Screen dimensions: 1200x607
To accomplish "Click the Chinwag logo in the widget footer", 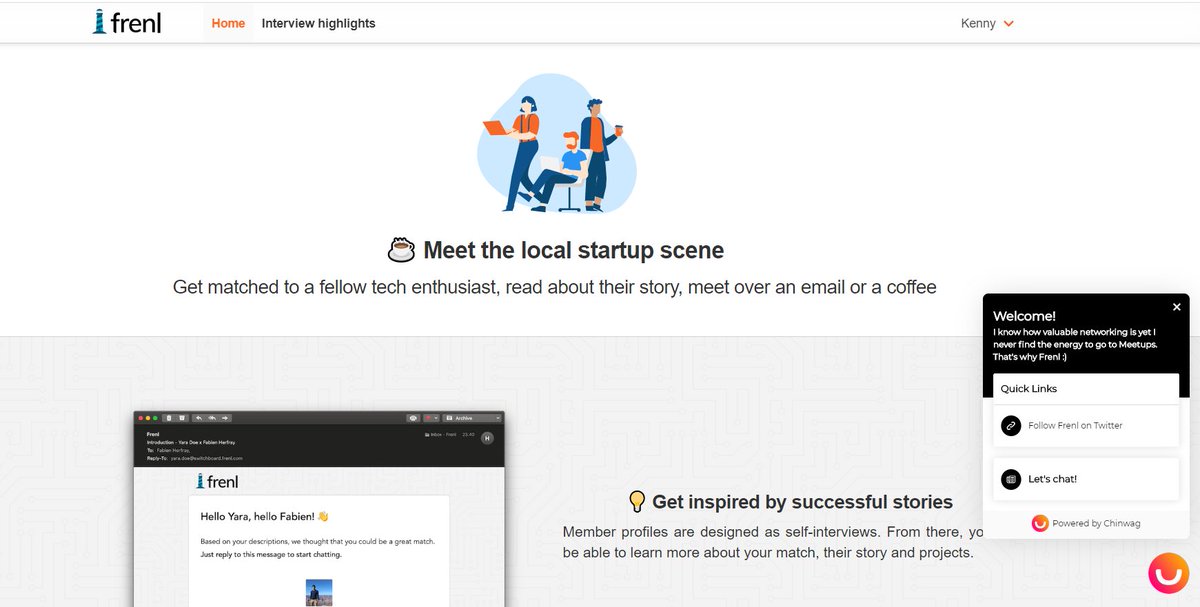I will pos(1040,523).
